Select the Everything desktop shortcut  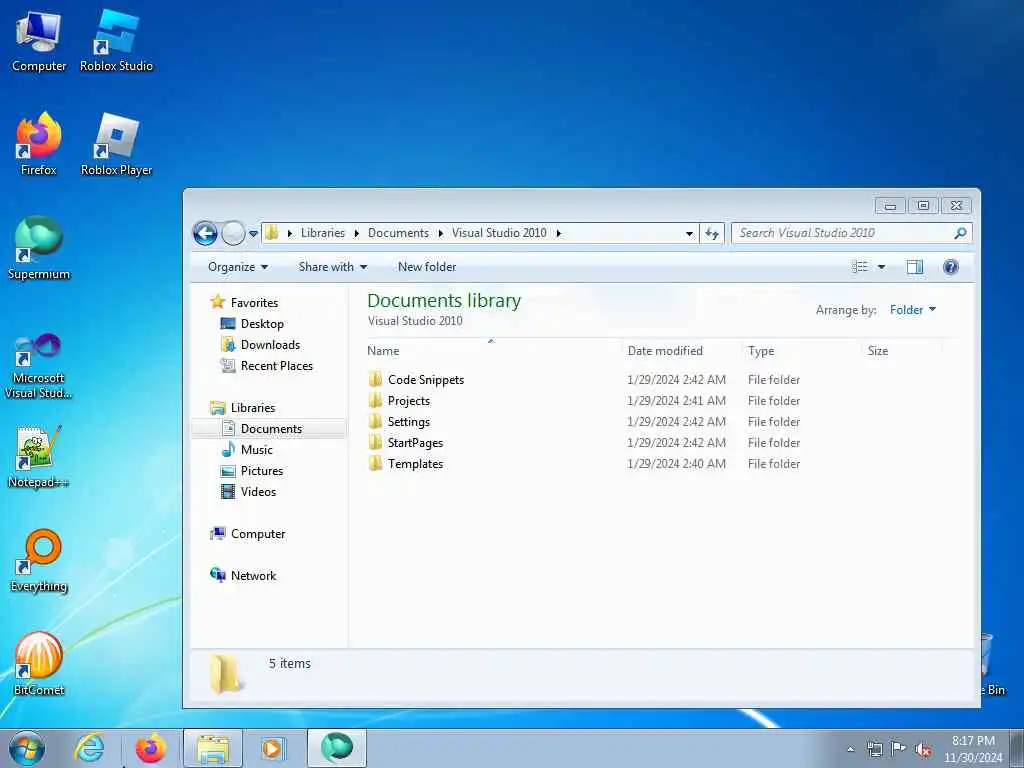pyautogui.click(x=39, y=561)
